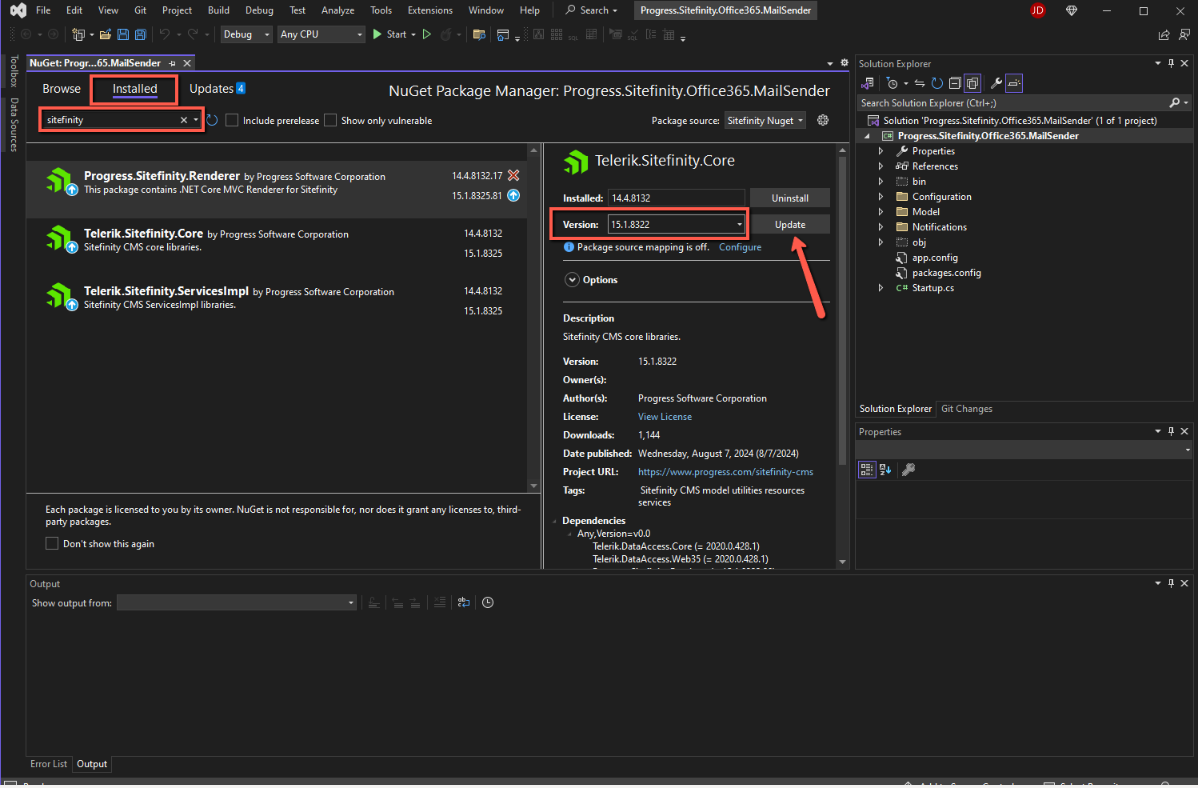Click Pending Changes Filter clock icon in Solution Explorer
This screenshot has height=788, width=1198.
[892, 83]
